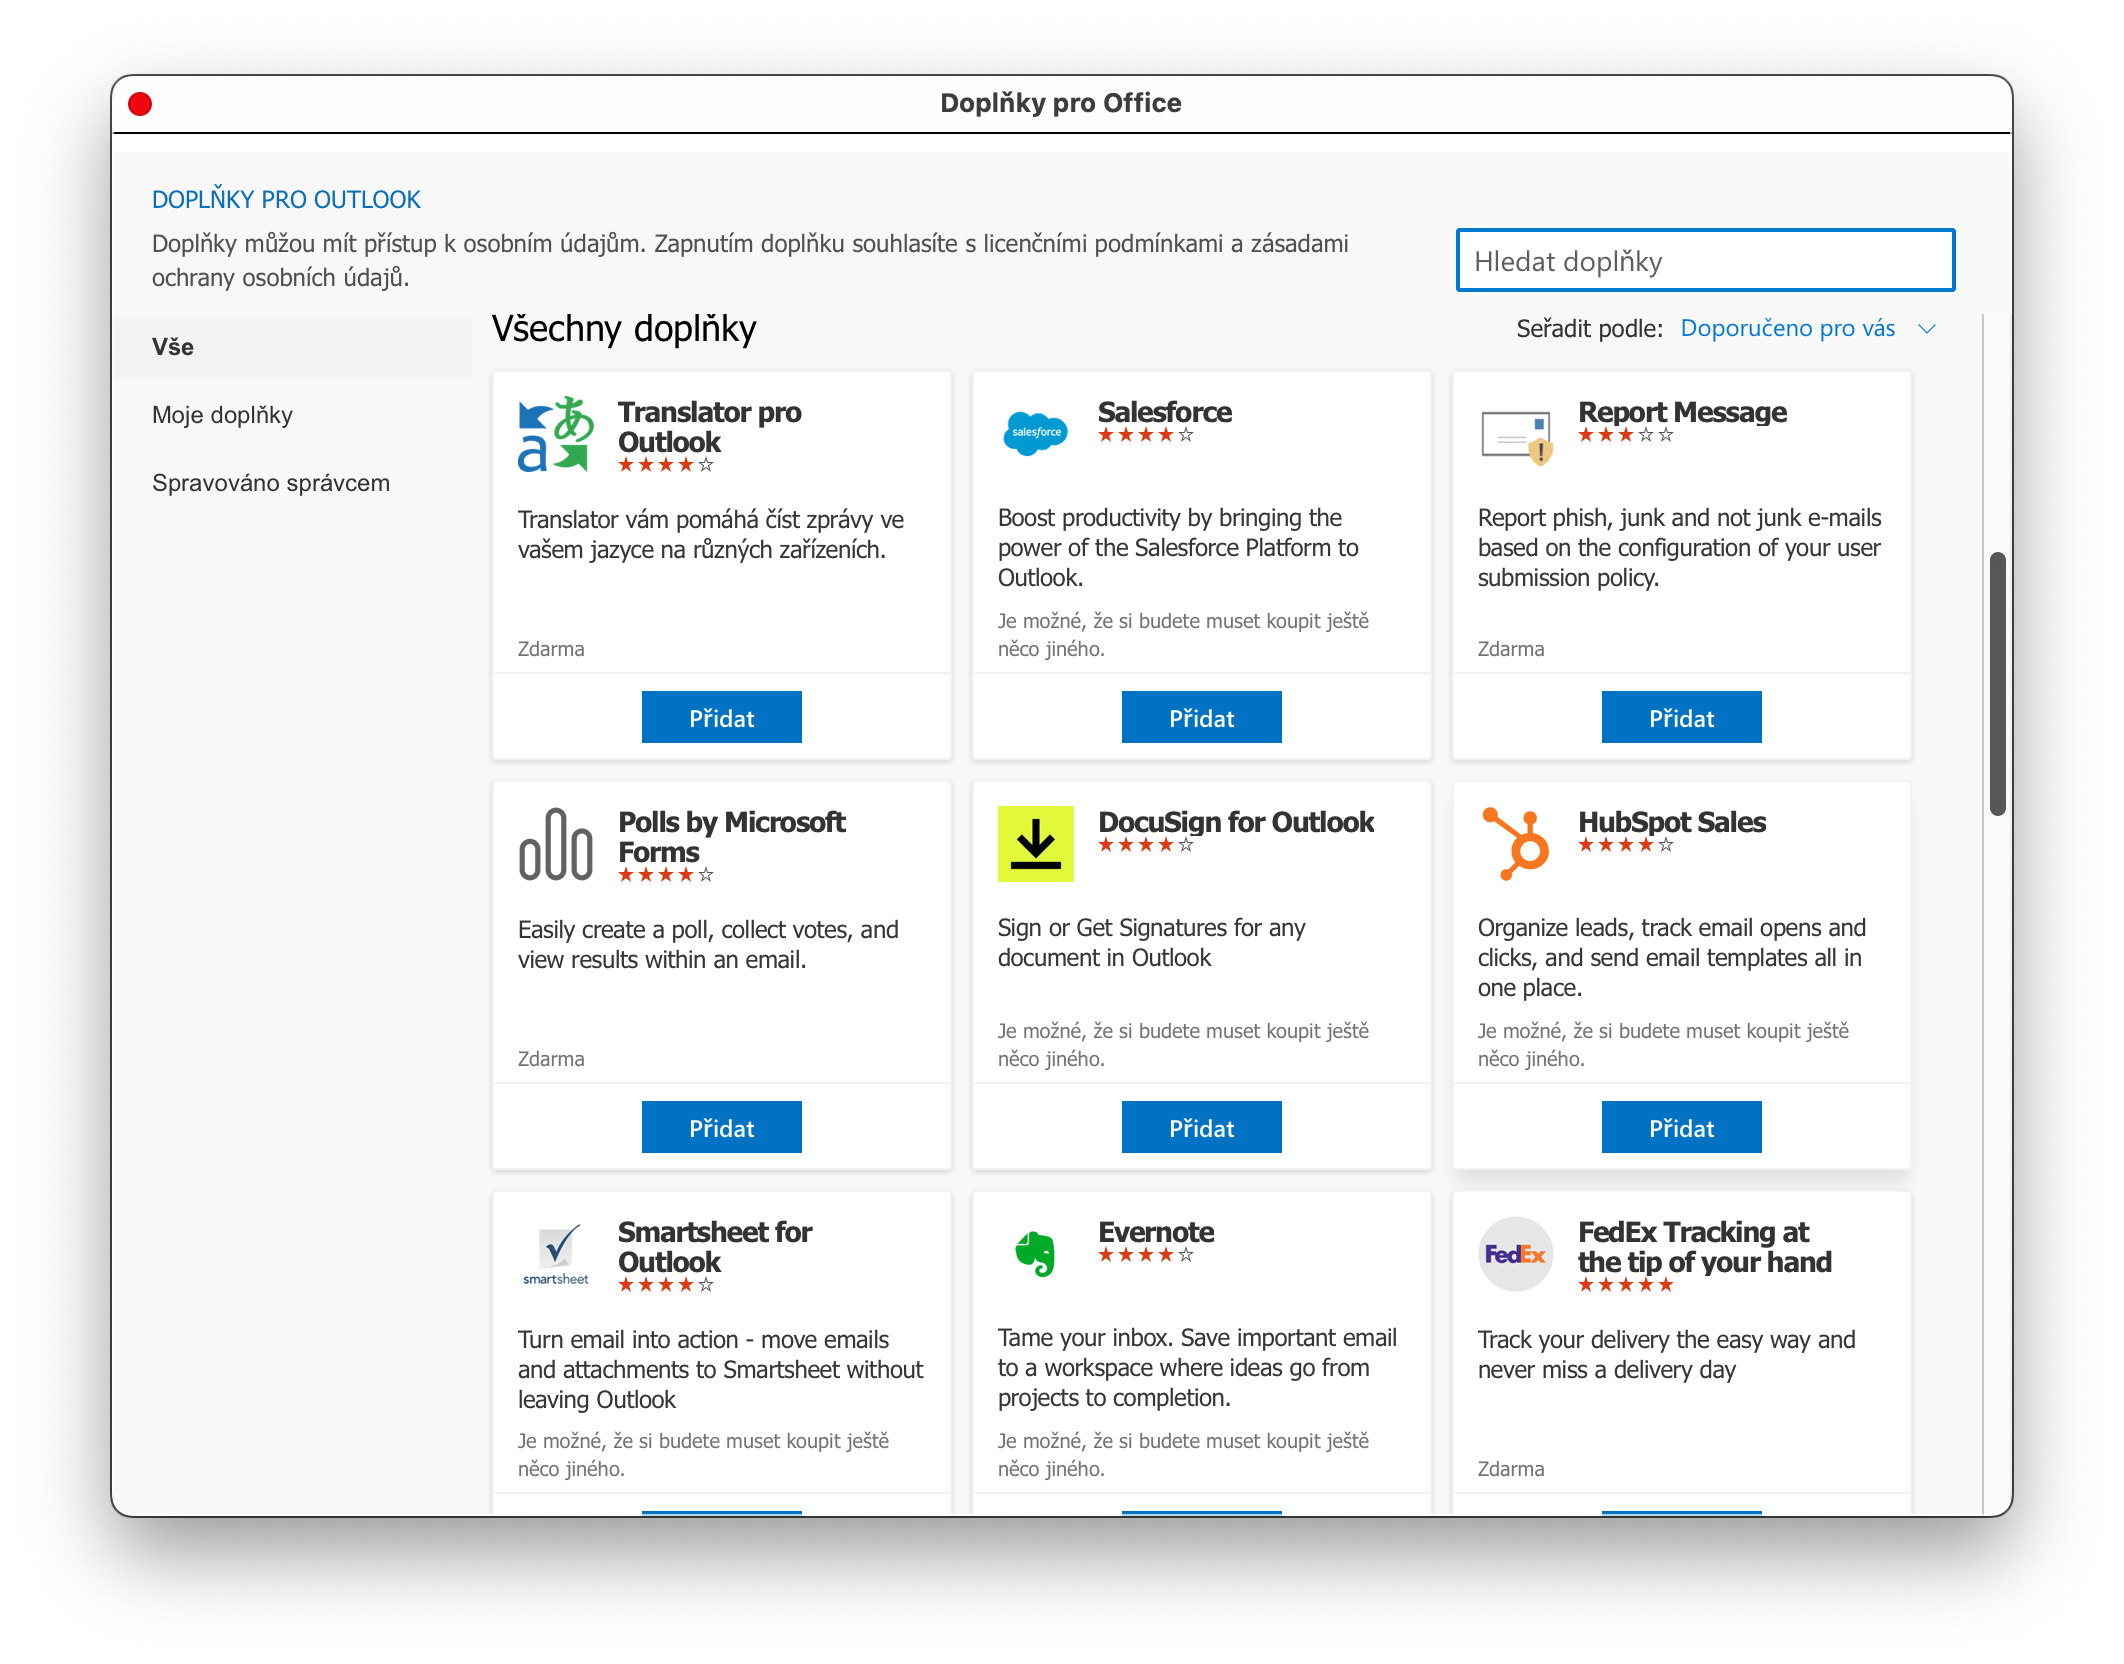Open the Doporučeno pro vás sort dropdown
Screen dimensions: 2124x1664
pos(1787,328)
